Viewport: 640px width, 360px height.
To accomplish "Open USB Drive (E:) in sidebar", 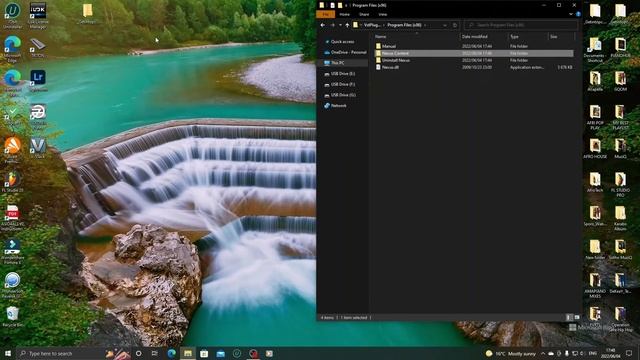I will [342, 73].
